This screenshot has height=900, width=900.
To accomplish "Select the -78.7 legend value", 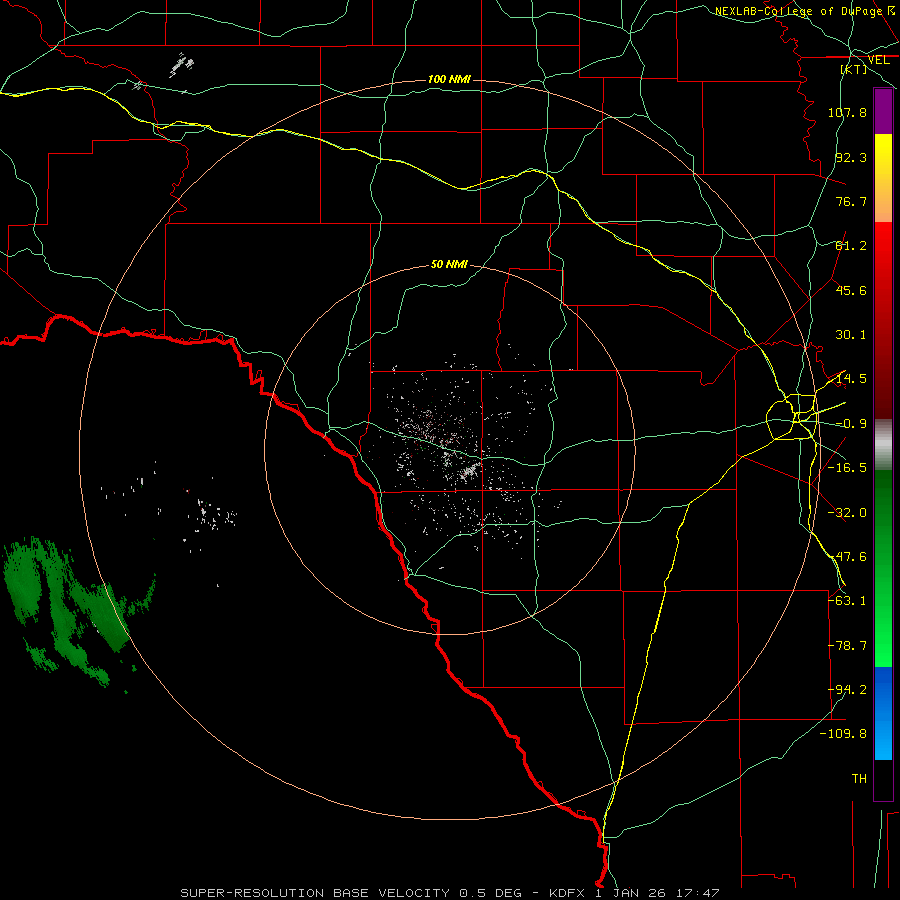I will pyautogui.click(x=847, y=646).
